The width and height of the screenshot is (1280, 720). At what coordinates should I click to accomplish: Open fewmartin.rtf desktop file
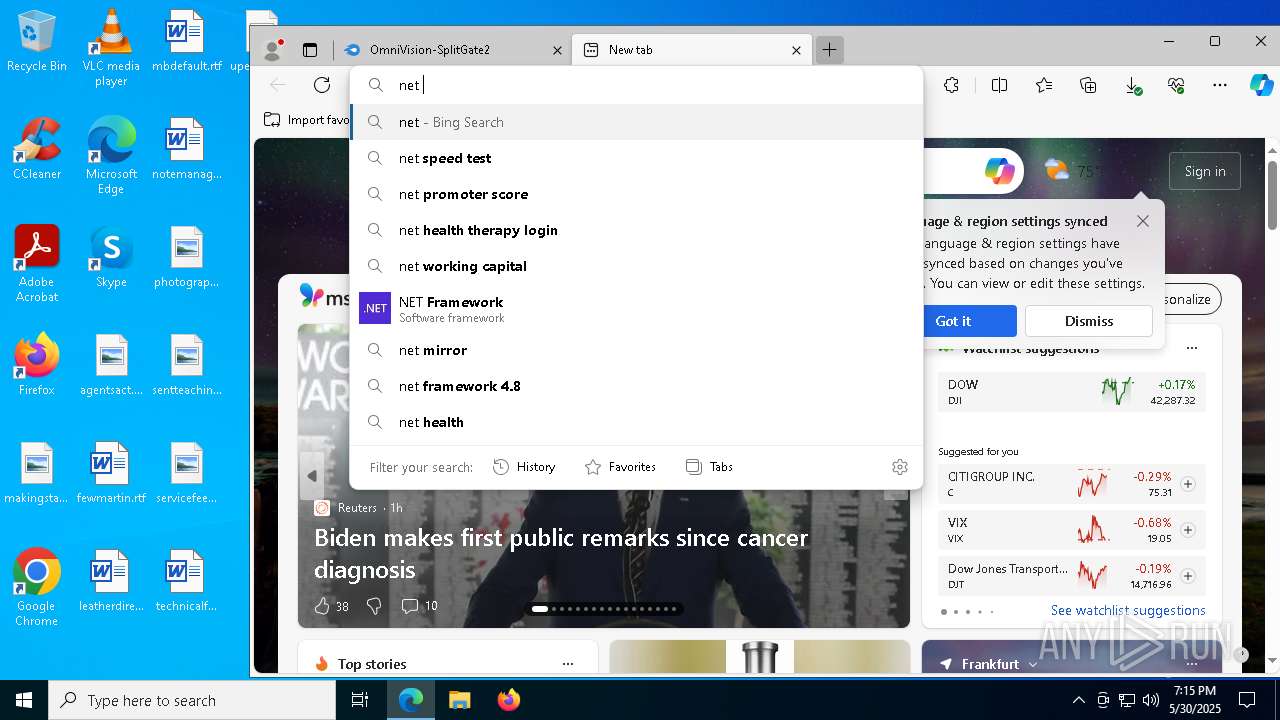pos(111,473)
